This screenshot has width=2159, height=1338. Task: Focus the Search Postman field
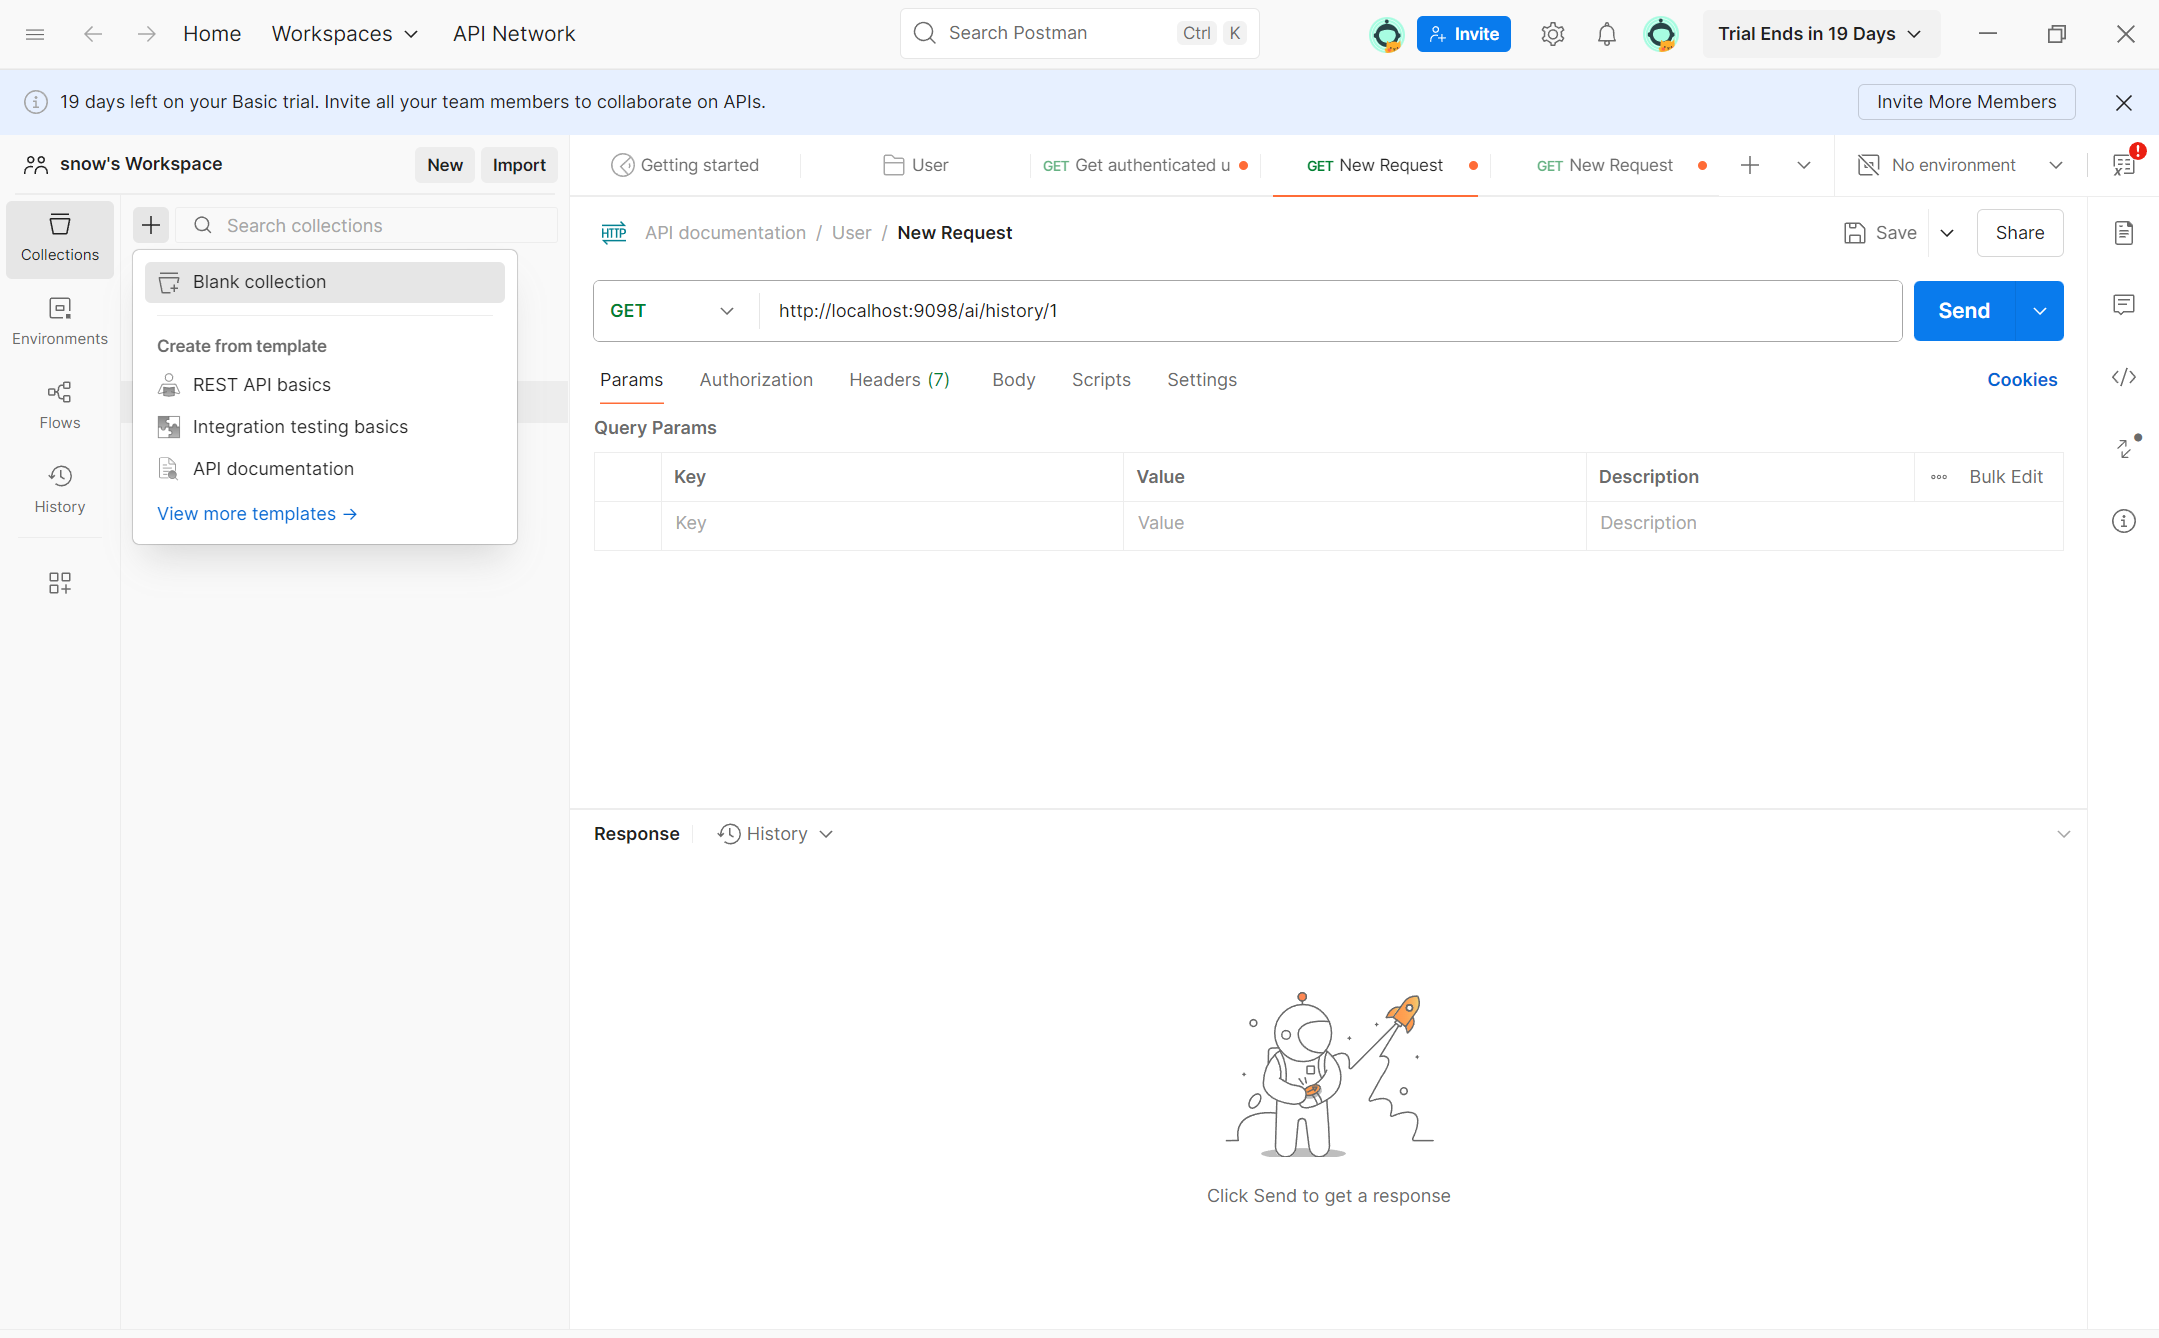1079,33
